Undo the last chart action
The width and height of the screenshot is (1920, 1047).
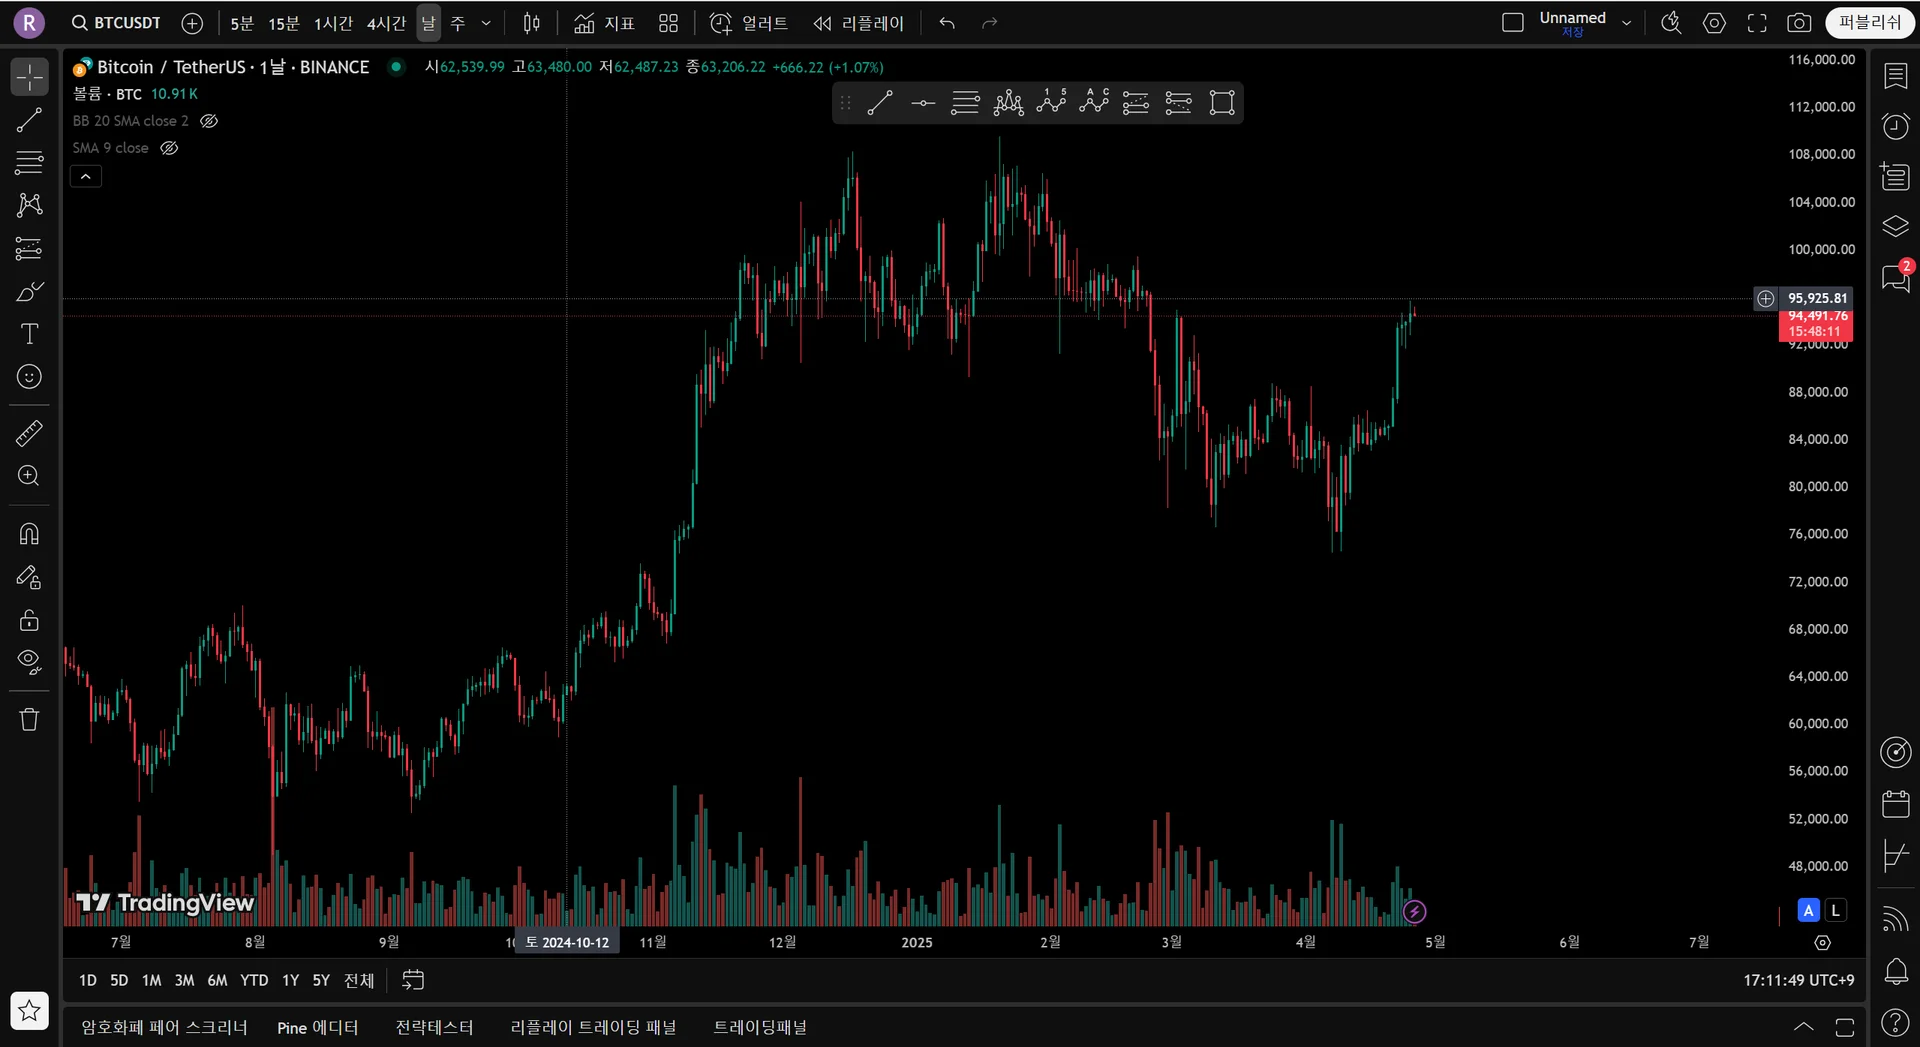[947, 23]
